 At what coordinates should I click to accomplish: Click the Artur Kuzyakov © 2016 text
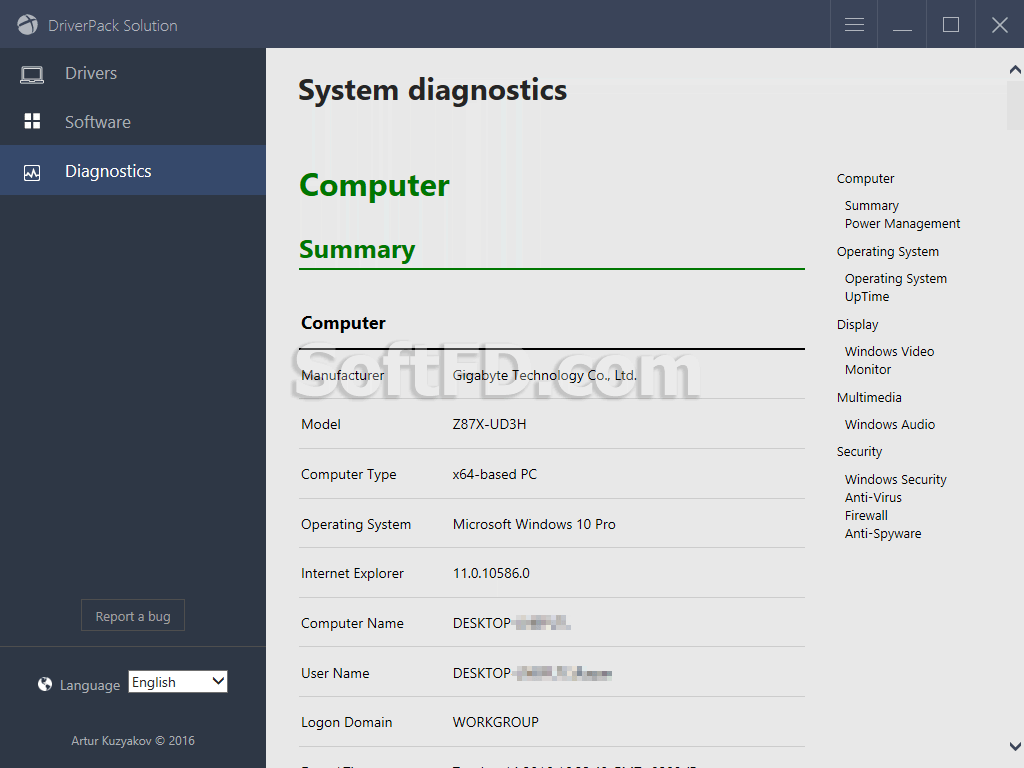point(133,741)
